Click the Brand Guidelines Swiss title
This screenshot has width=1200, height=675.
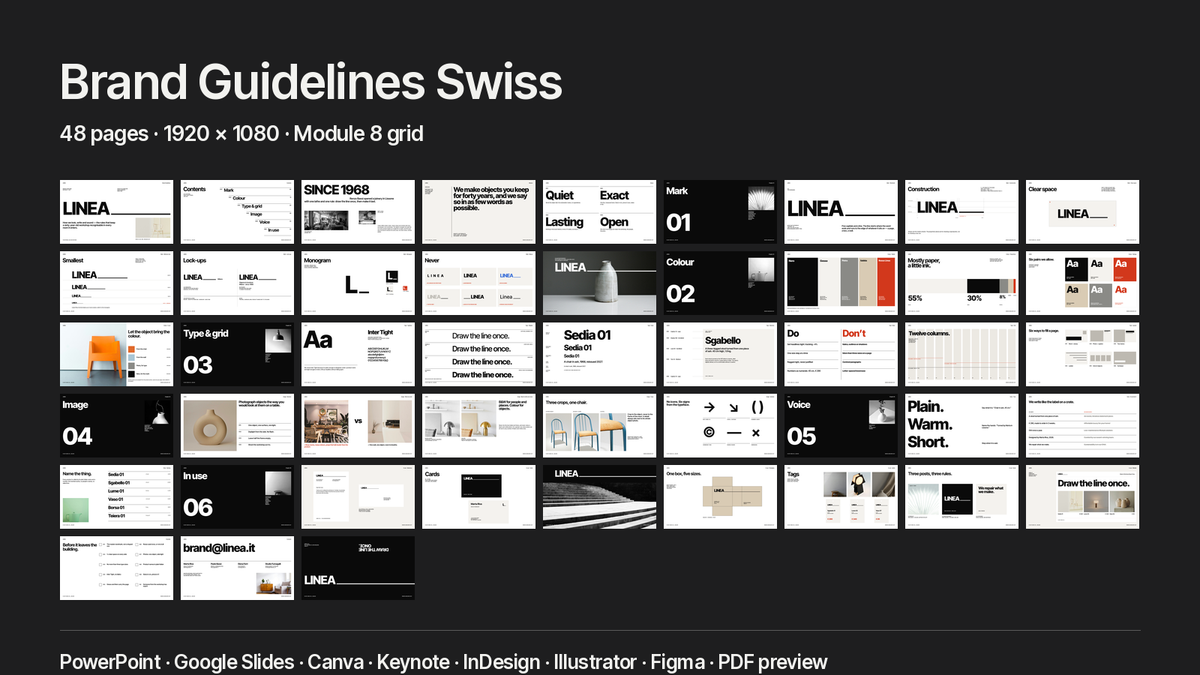[311, 82]
